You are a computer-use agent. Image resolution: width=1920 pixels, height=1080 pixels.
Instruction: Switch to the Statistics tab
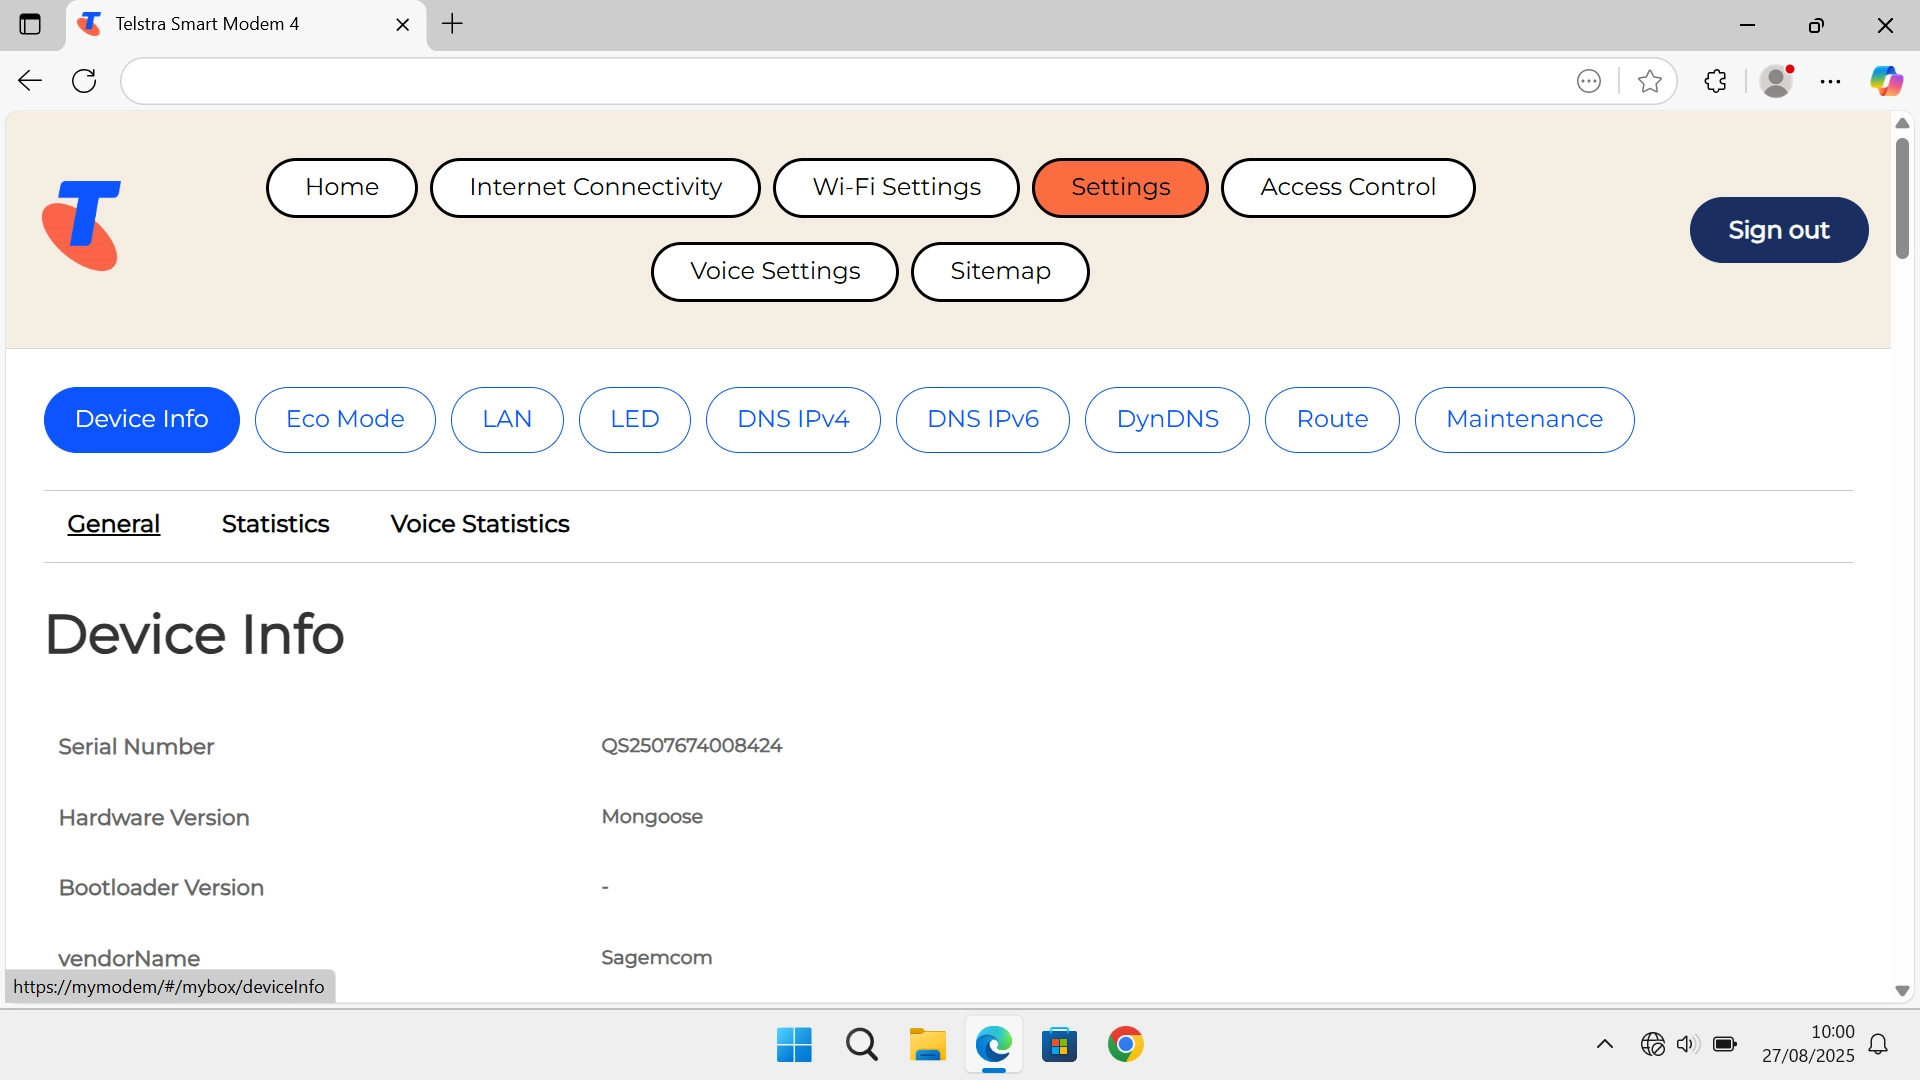[x=275, y=524]
